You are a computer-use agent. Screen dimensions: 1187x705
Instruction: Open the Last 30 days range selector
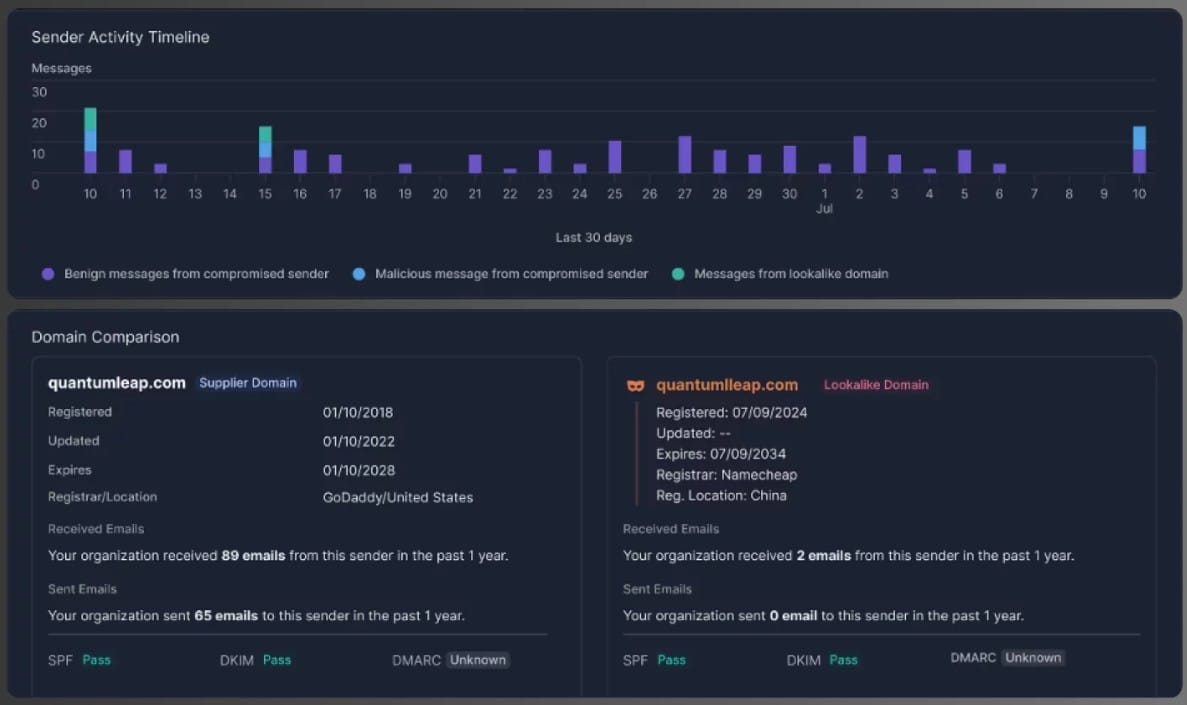point(593,237)
